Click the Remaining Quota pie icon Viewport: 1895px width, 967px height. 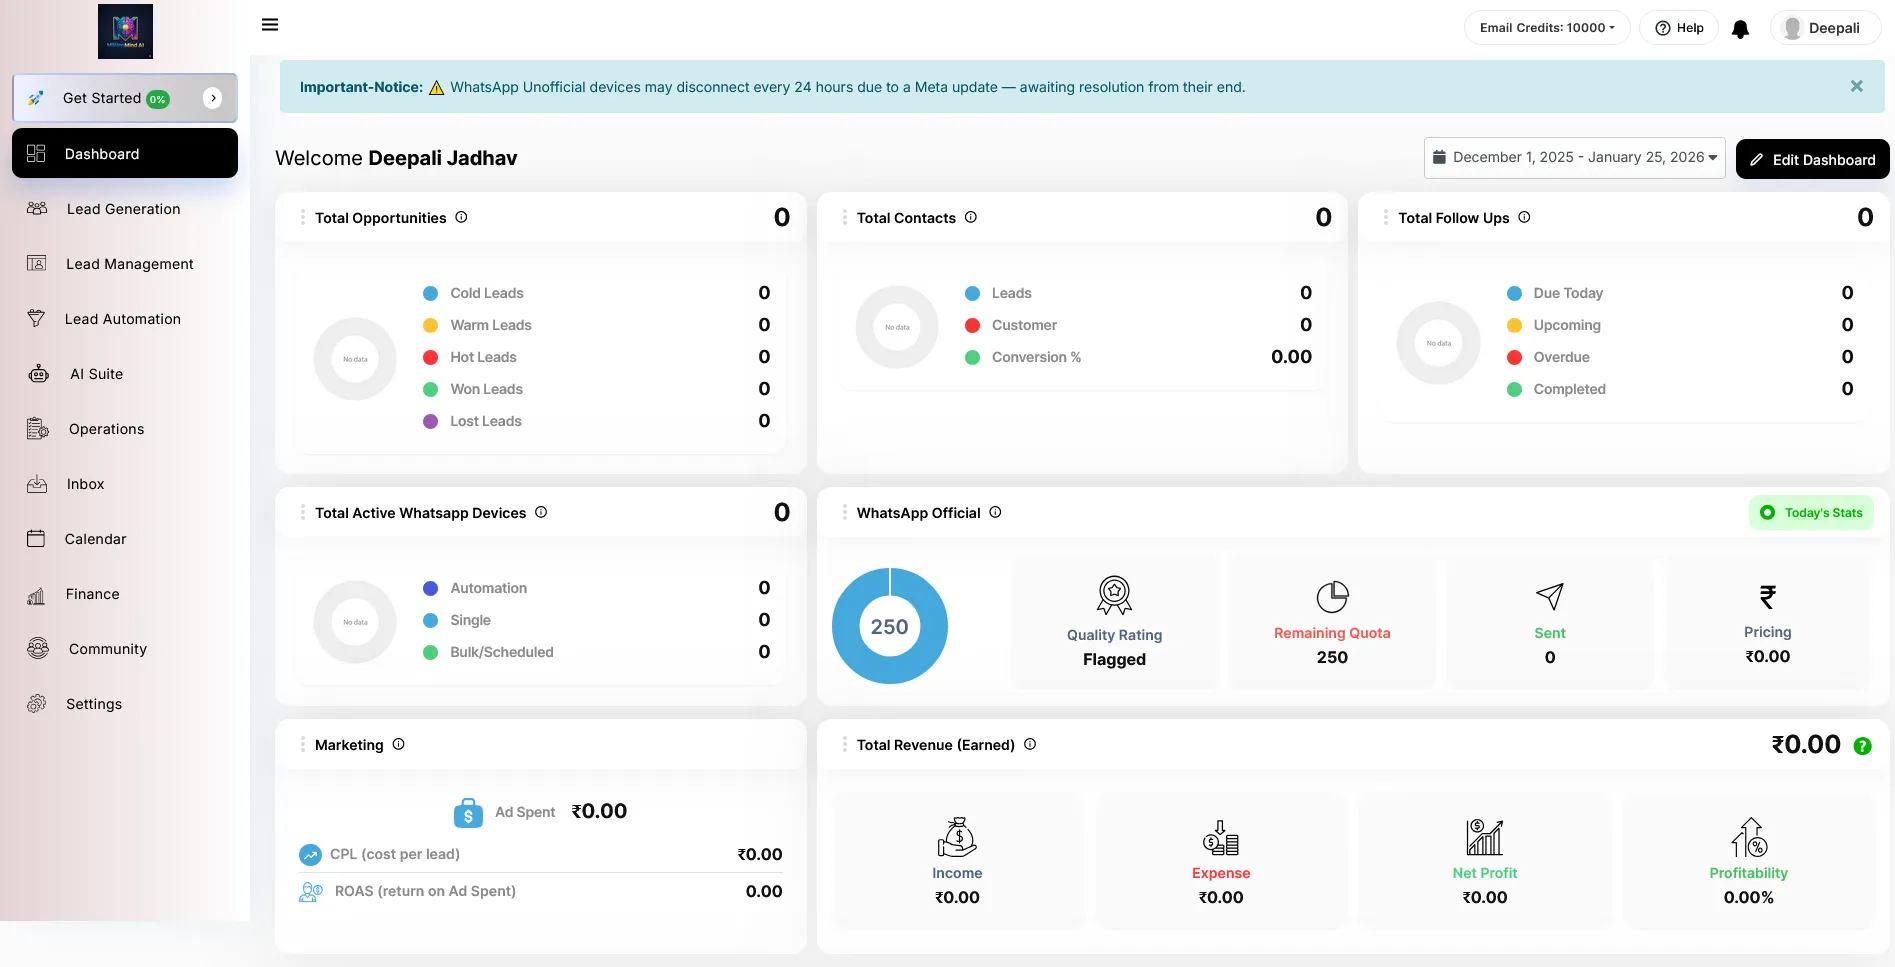pyautogui.click(x=1332, y=597)
